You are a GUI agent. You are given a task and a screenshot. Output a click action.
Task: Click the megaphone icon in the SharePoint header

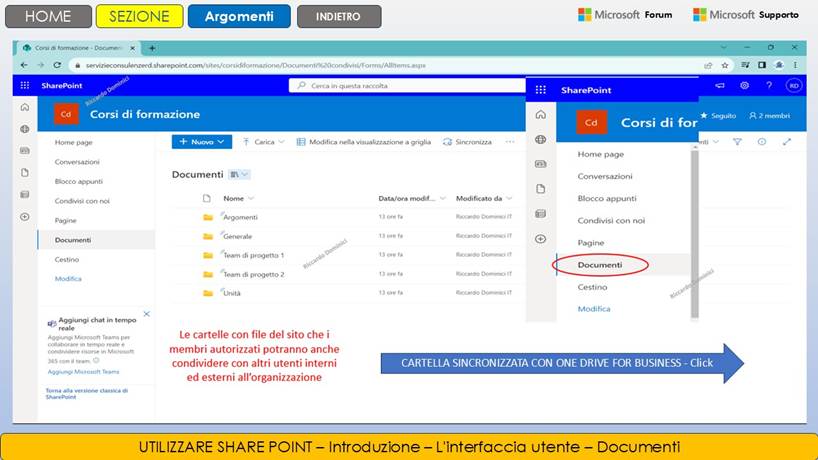click(720, 85)
